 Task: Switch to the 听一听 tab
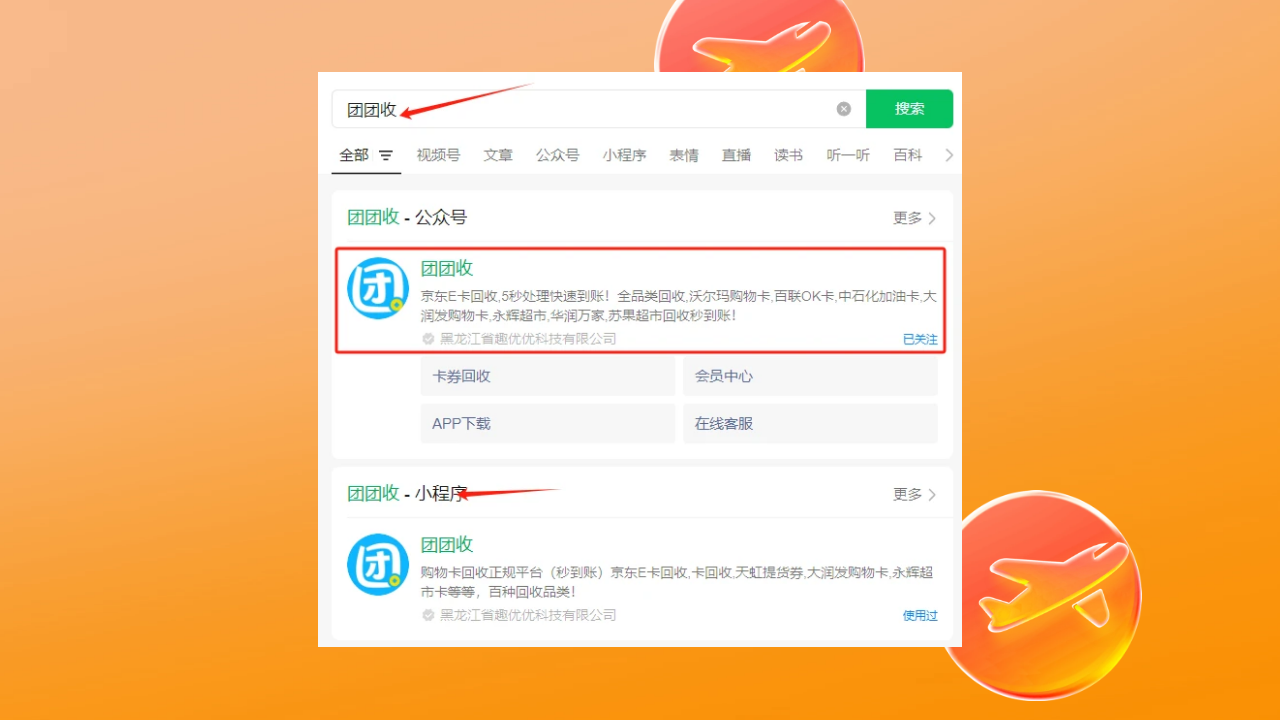848,155
